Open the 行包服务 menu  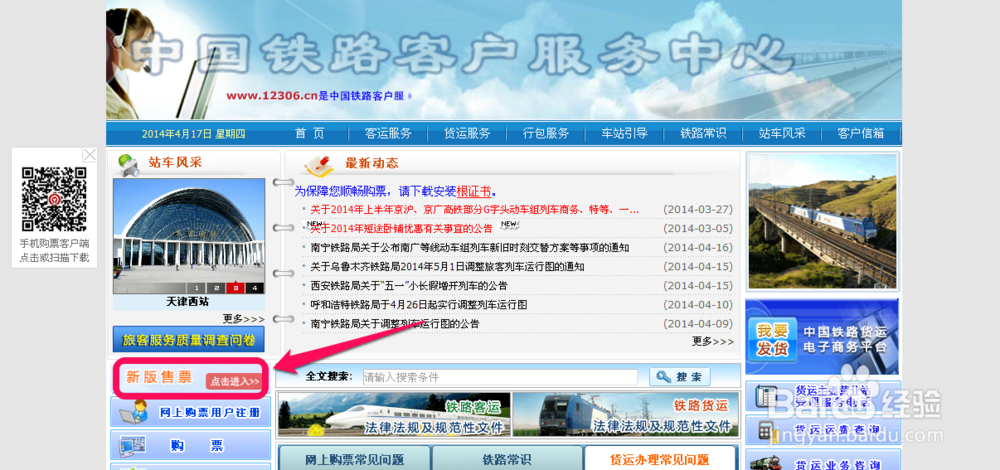(x=546, y=134)
